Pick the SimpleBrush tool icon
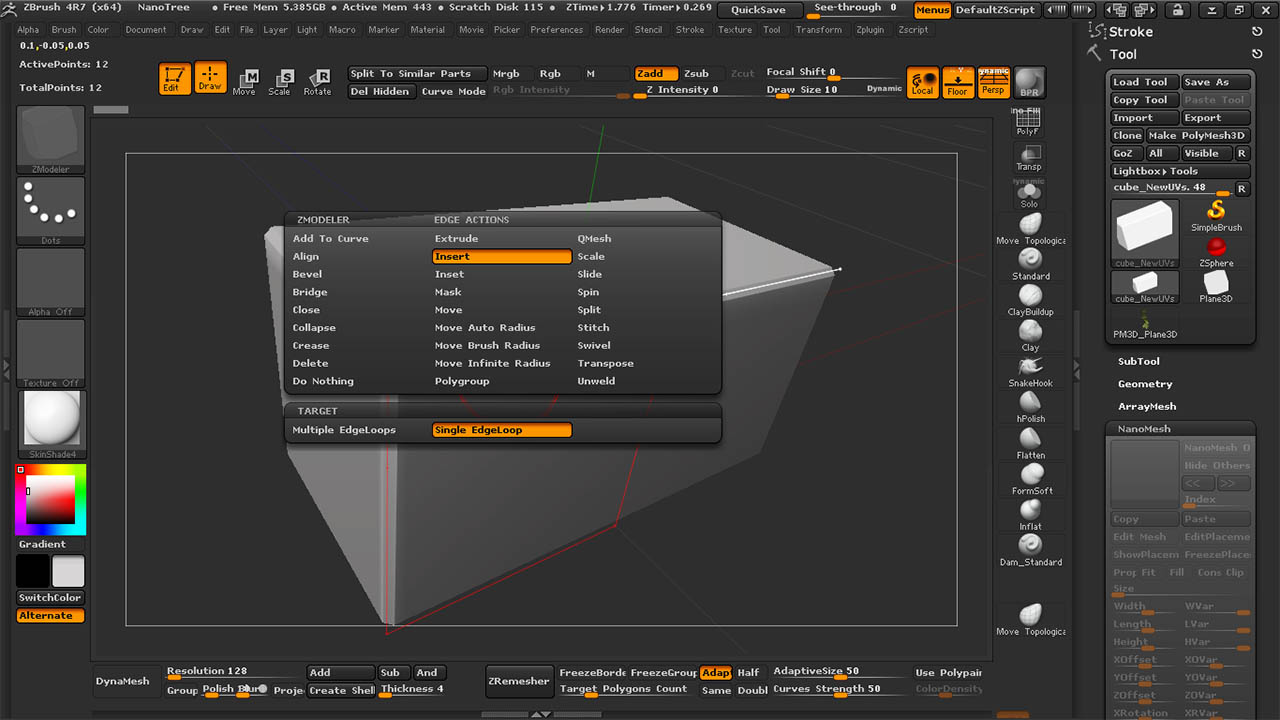This screenshot has width=1280, height=720. [1216, 215]
